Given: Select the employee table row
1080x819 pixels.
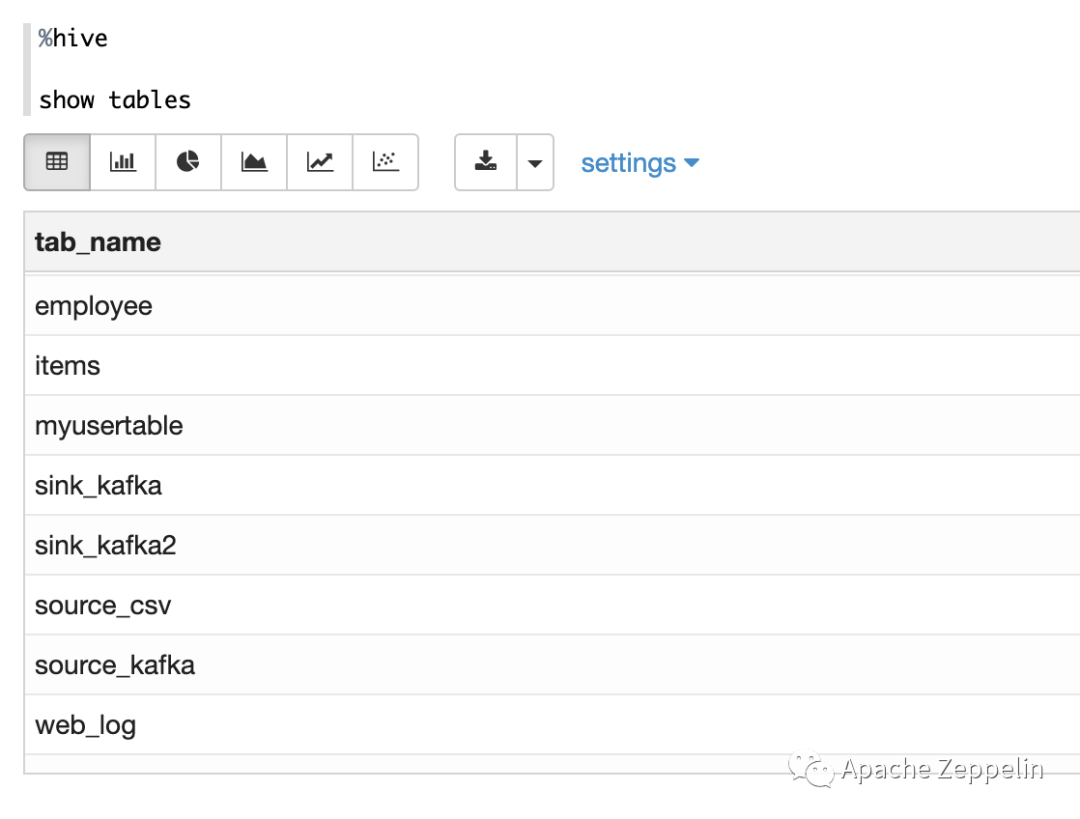Looking at the screenshot, I should pyautogui.click(x=552, y=306).
